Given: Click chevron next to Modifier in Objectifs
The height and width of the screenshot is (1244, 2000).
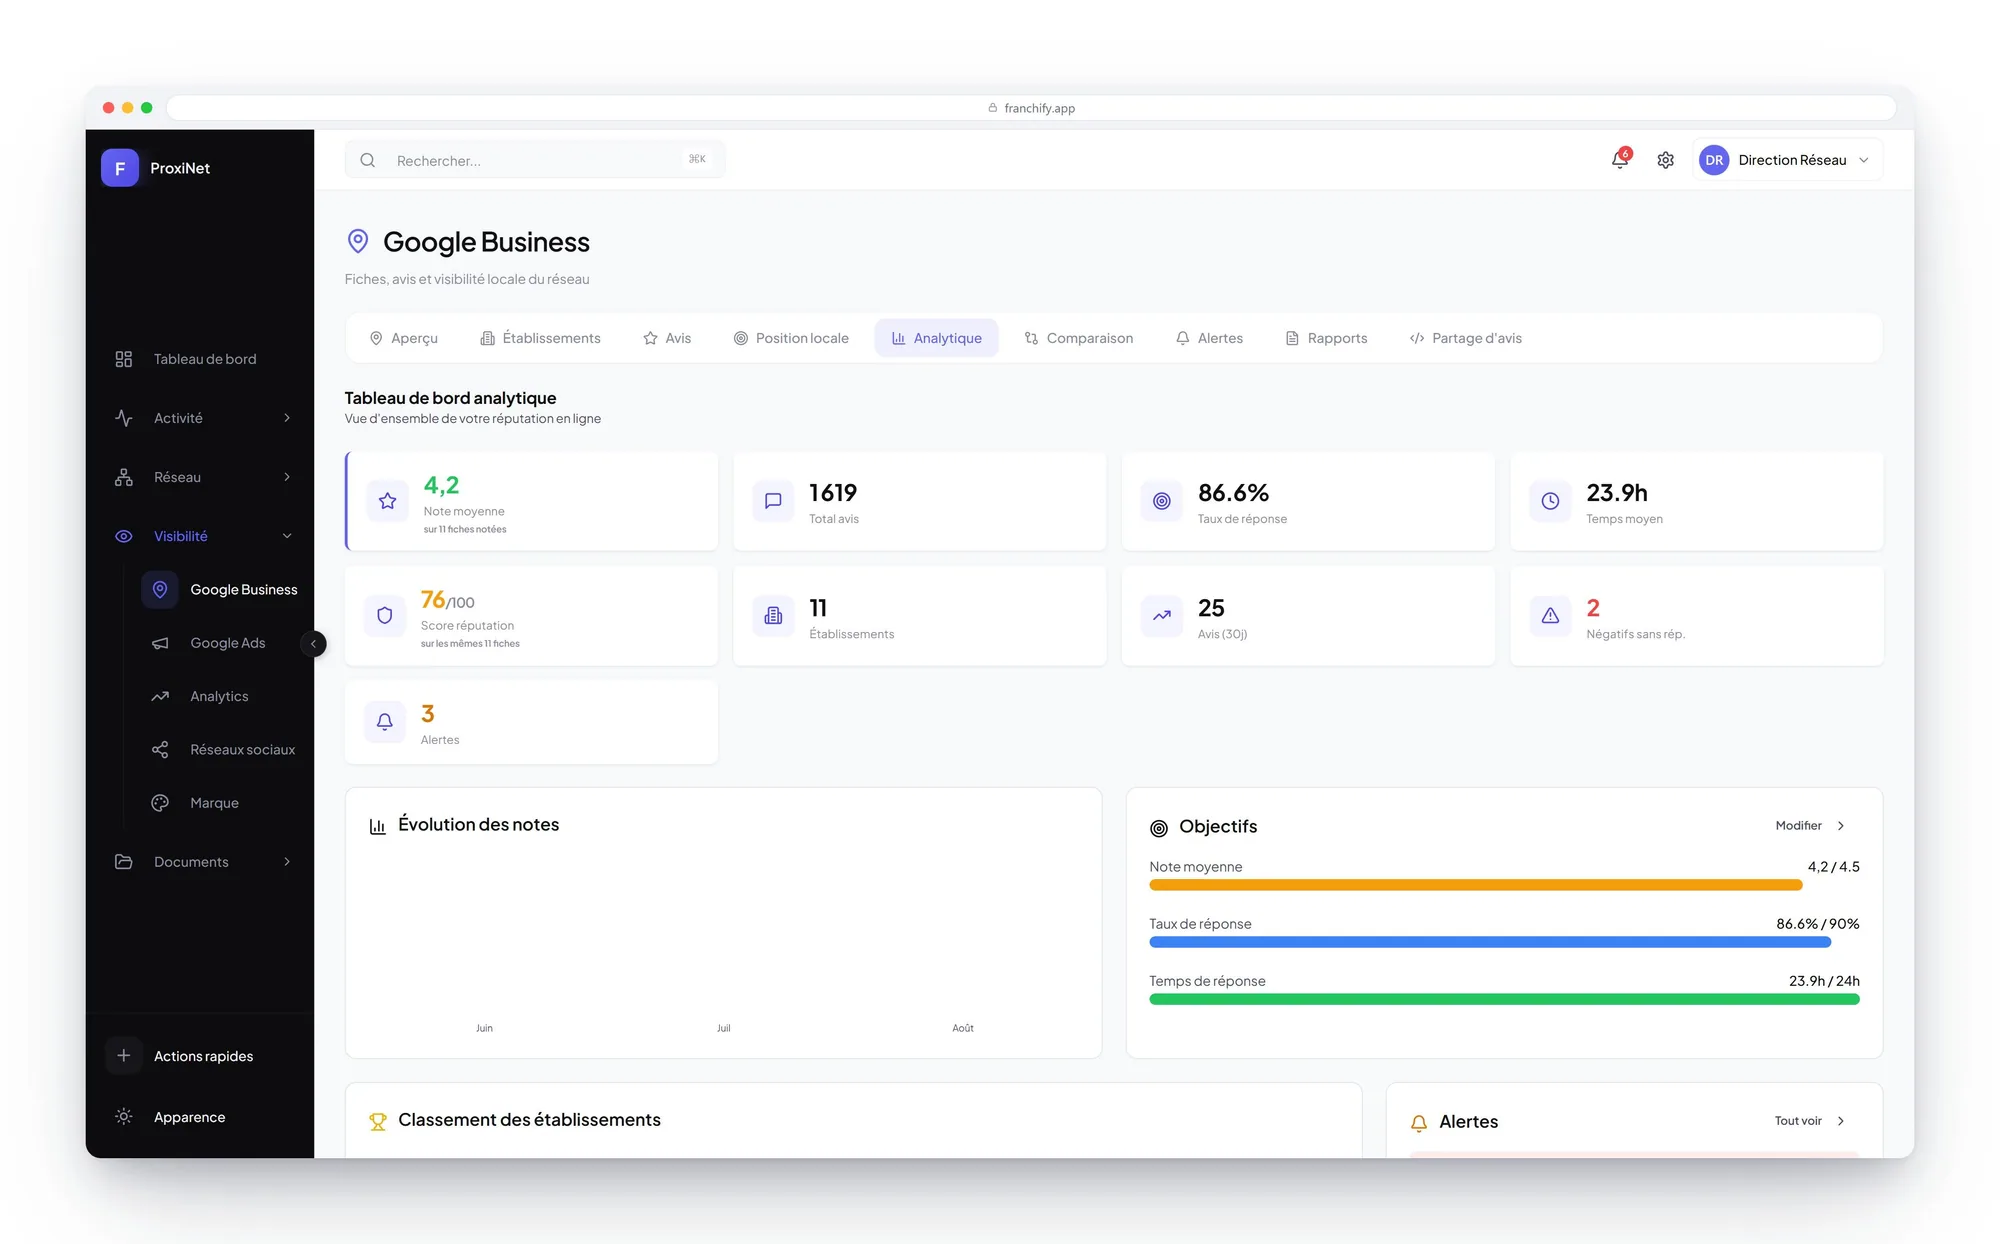Looking at the screenshot, I should click(x=1841, y=826).
